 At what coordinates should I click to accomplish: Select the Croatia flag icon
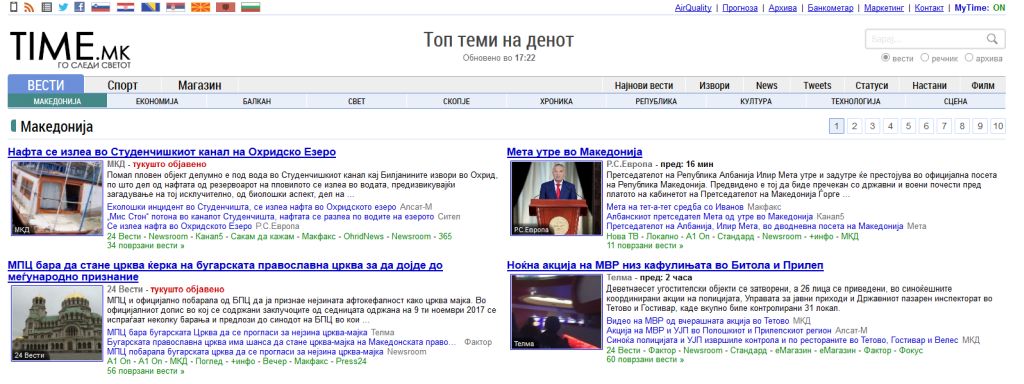click(x=125, y=7)
